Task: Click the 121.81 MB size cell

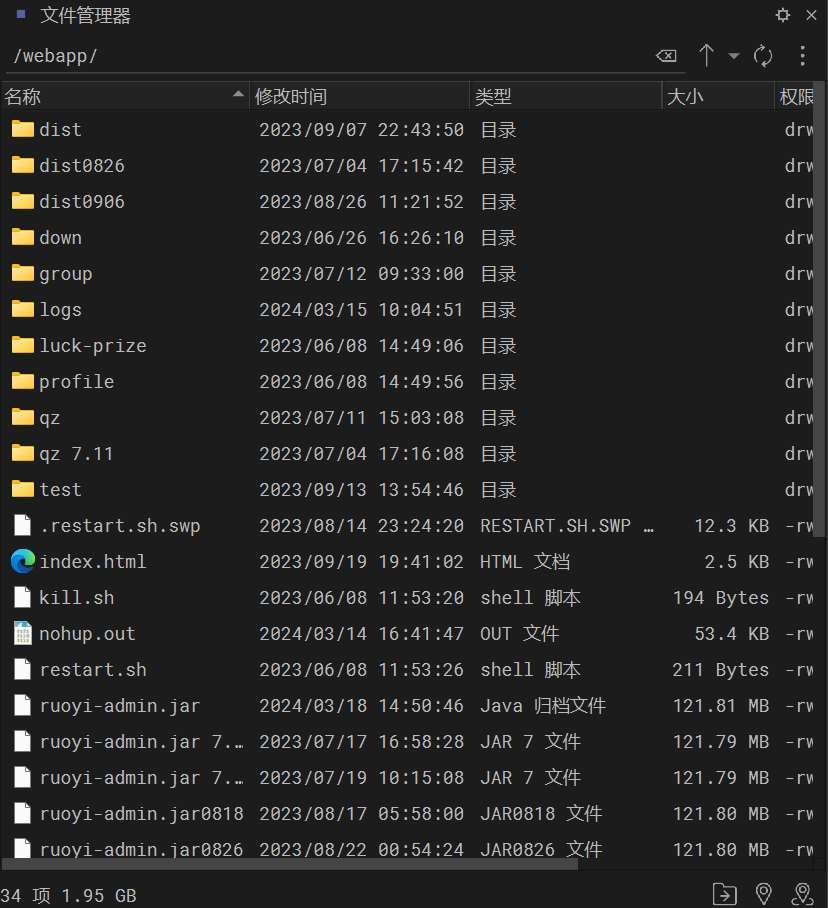Action: (x=721, y=705)
